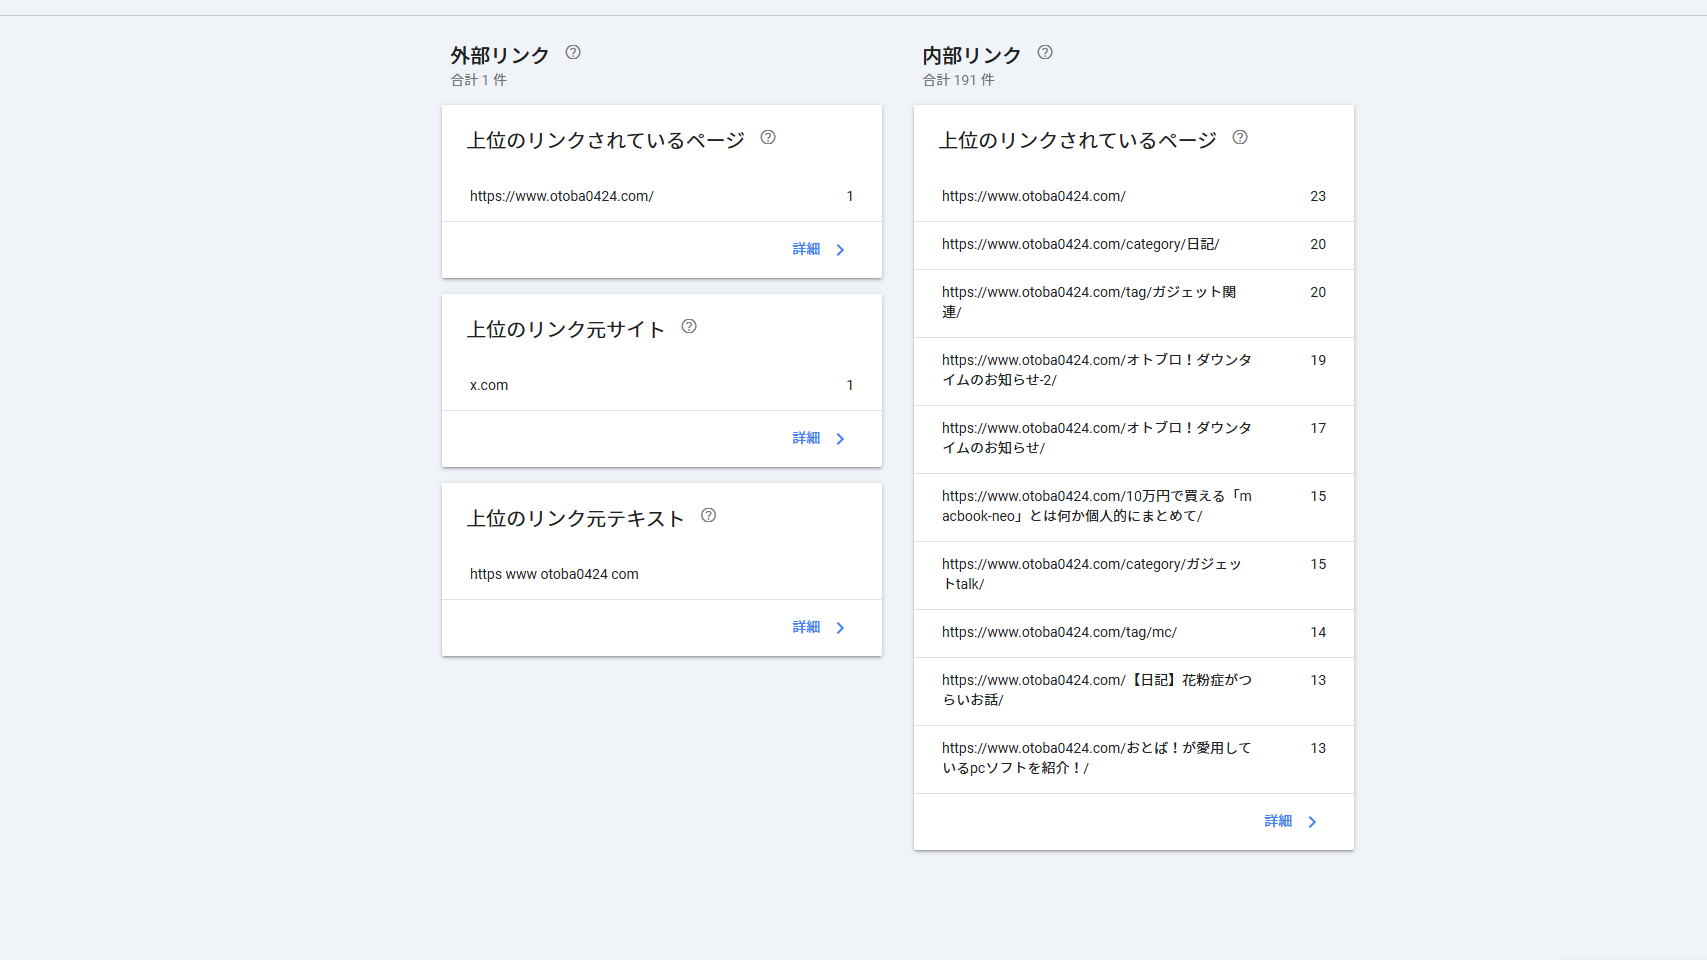Screen dimensions: 1707x960
Task: Select the macbook-neo article row
Action: (1133, 507)
